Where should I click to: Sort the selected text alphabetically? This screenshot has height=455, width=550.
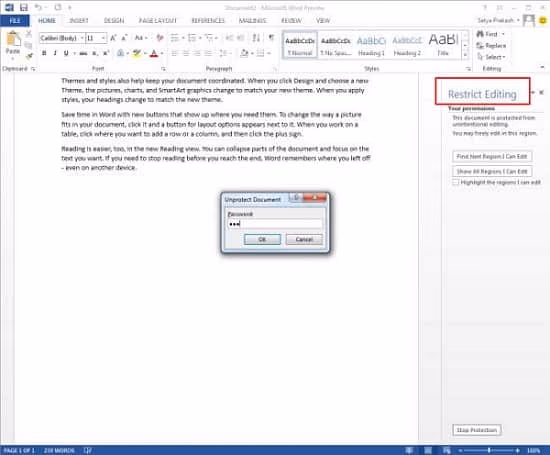256,38
